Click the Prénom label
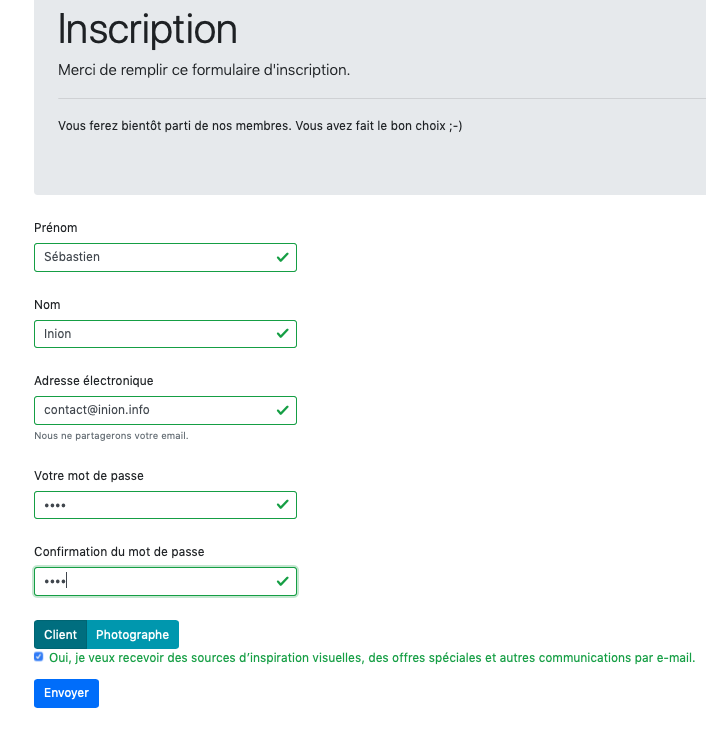Viewport: 706px width, 738px height. pyautogui.click(x=55, y=228)
